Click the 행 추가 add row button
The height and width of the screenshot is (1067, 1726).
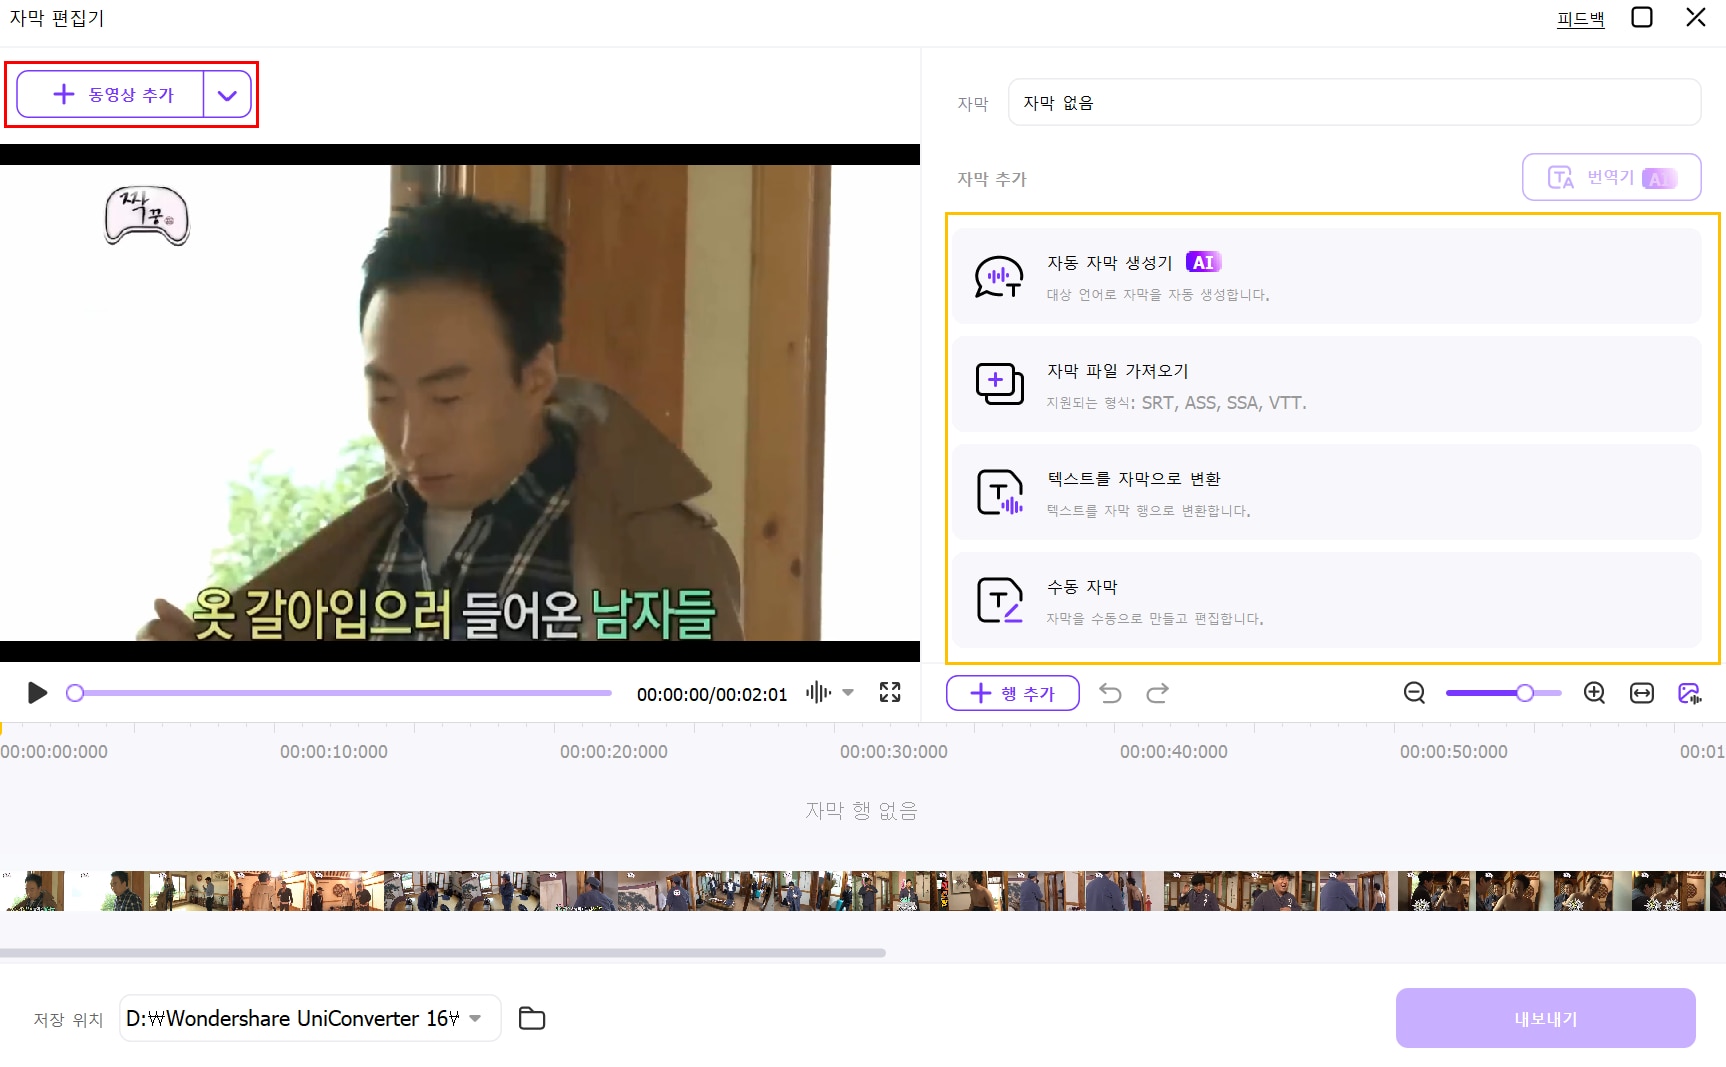1012,692
